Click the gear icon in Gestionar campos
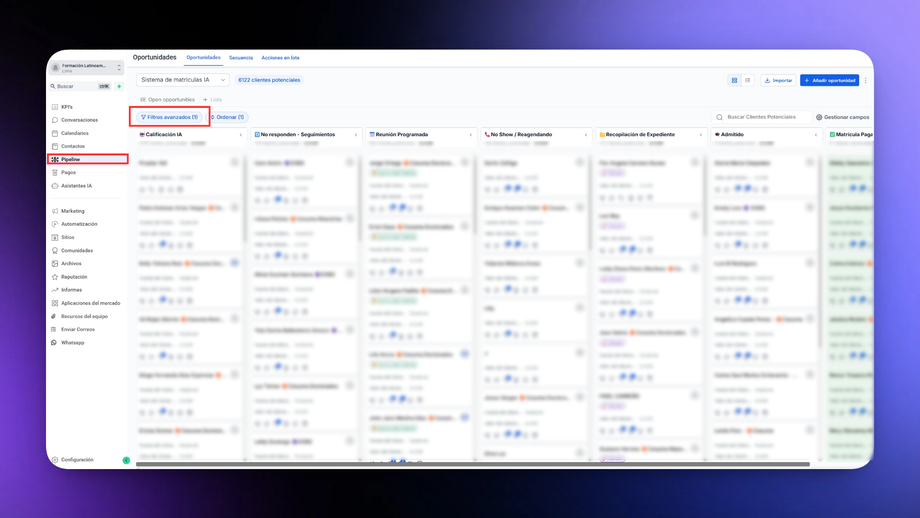This screenshot has height=518, width=920. (819, 117)
